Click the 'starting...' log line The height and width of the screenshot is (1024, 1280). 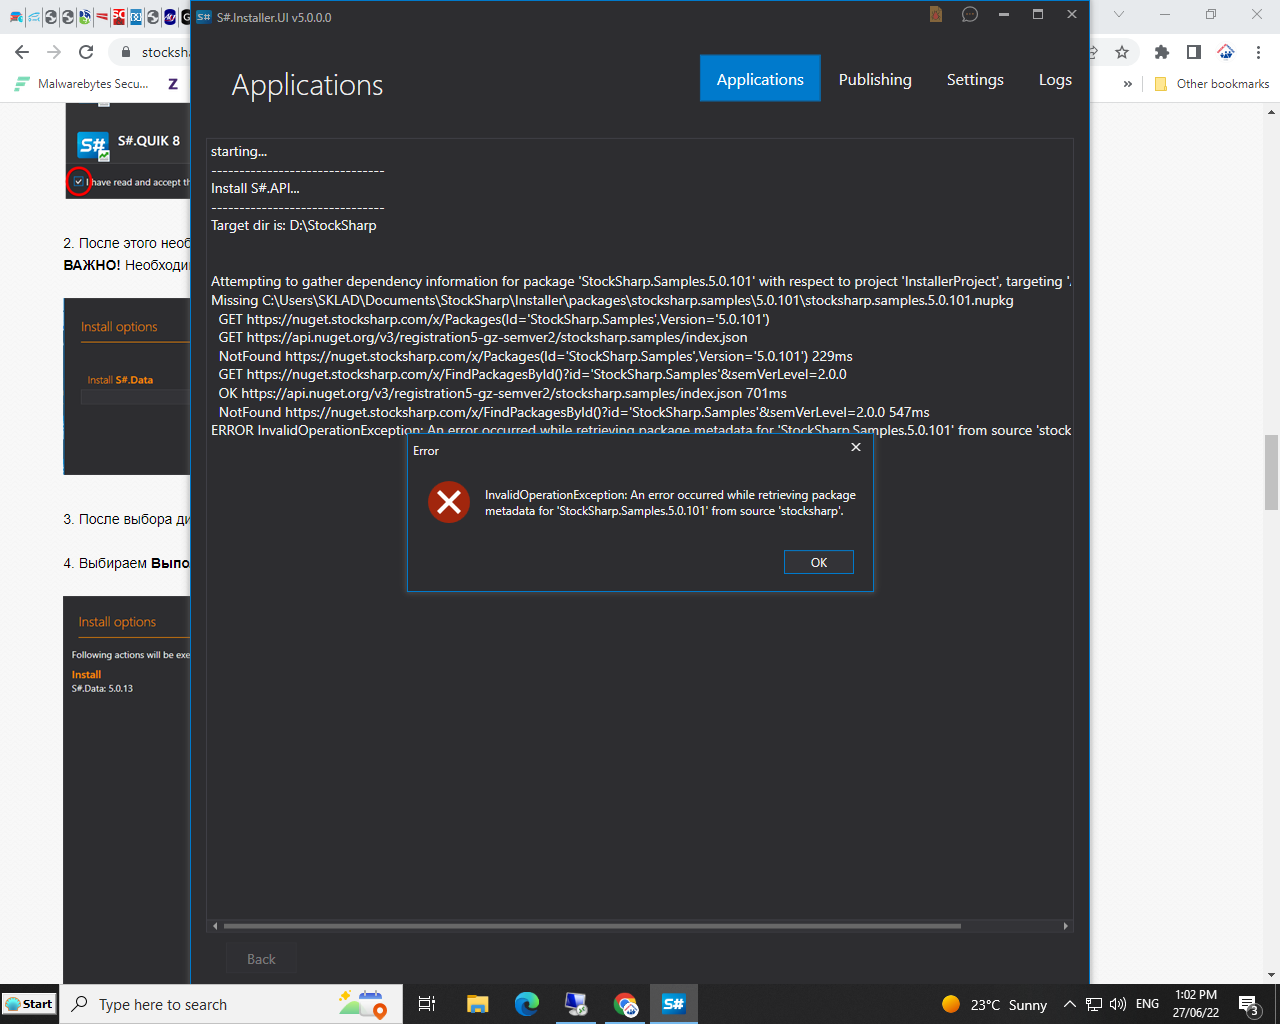239,151
